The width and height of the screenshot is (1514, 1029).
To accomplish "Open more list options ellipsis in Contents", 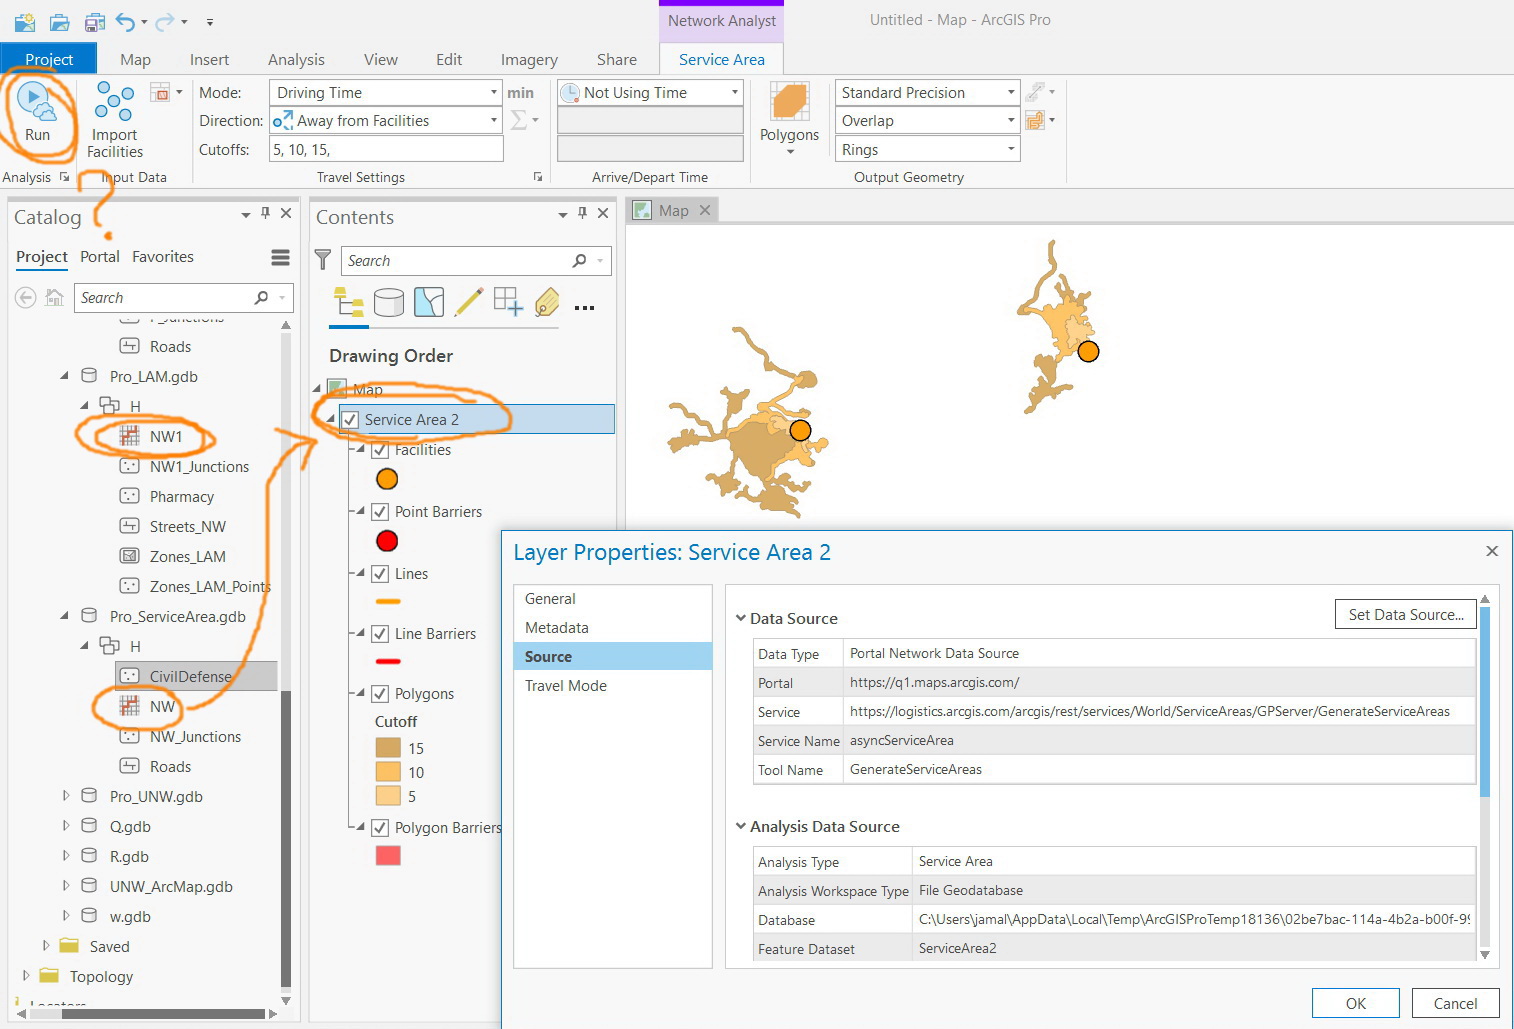I will click(x=585, y=308).
